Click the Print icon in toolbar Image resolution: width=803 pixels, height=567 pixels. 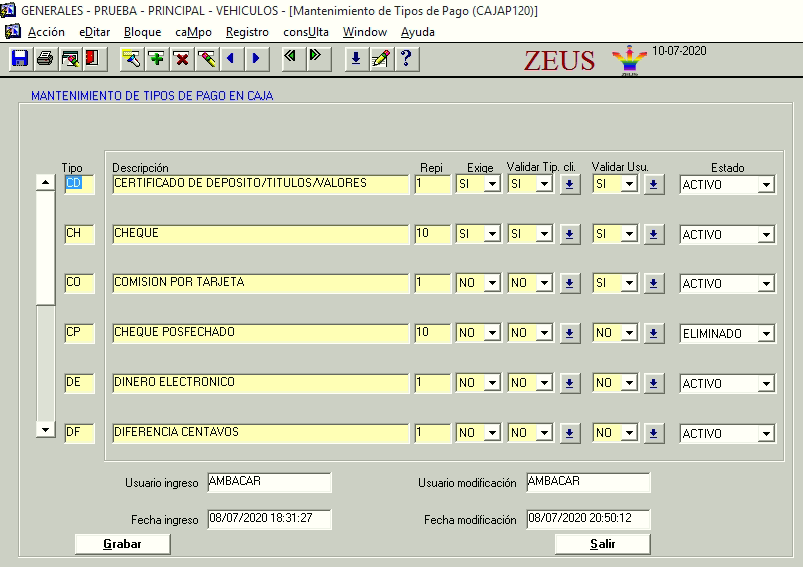[44, 59]
